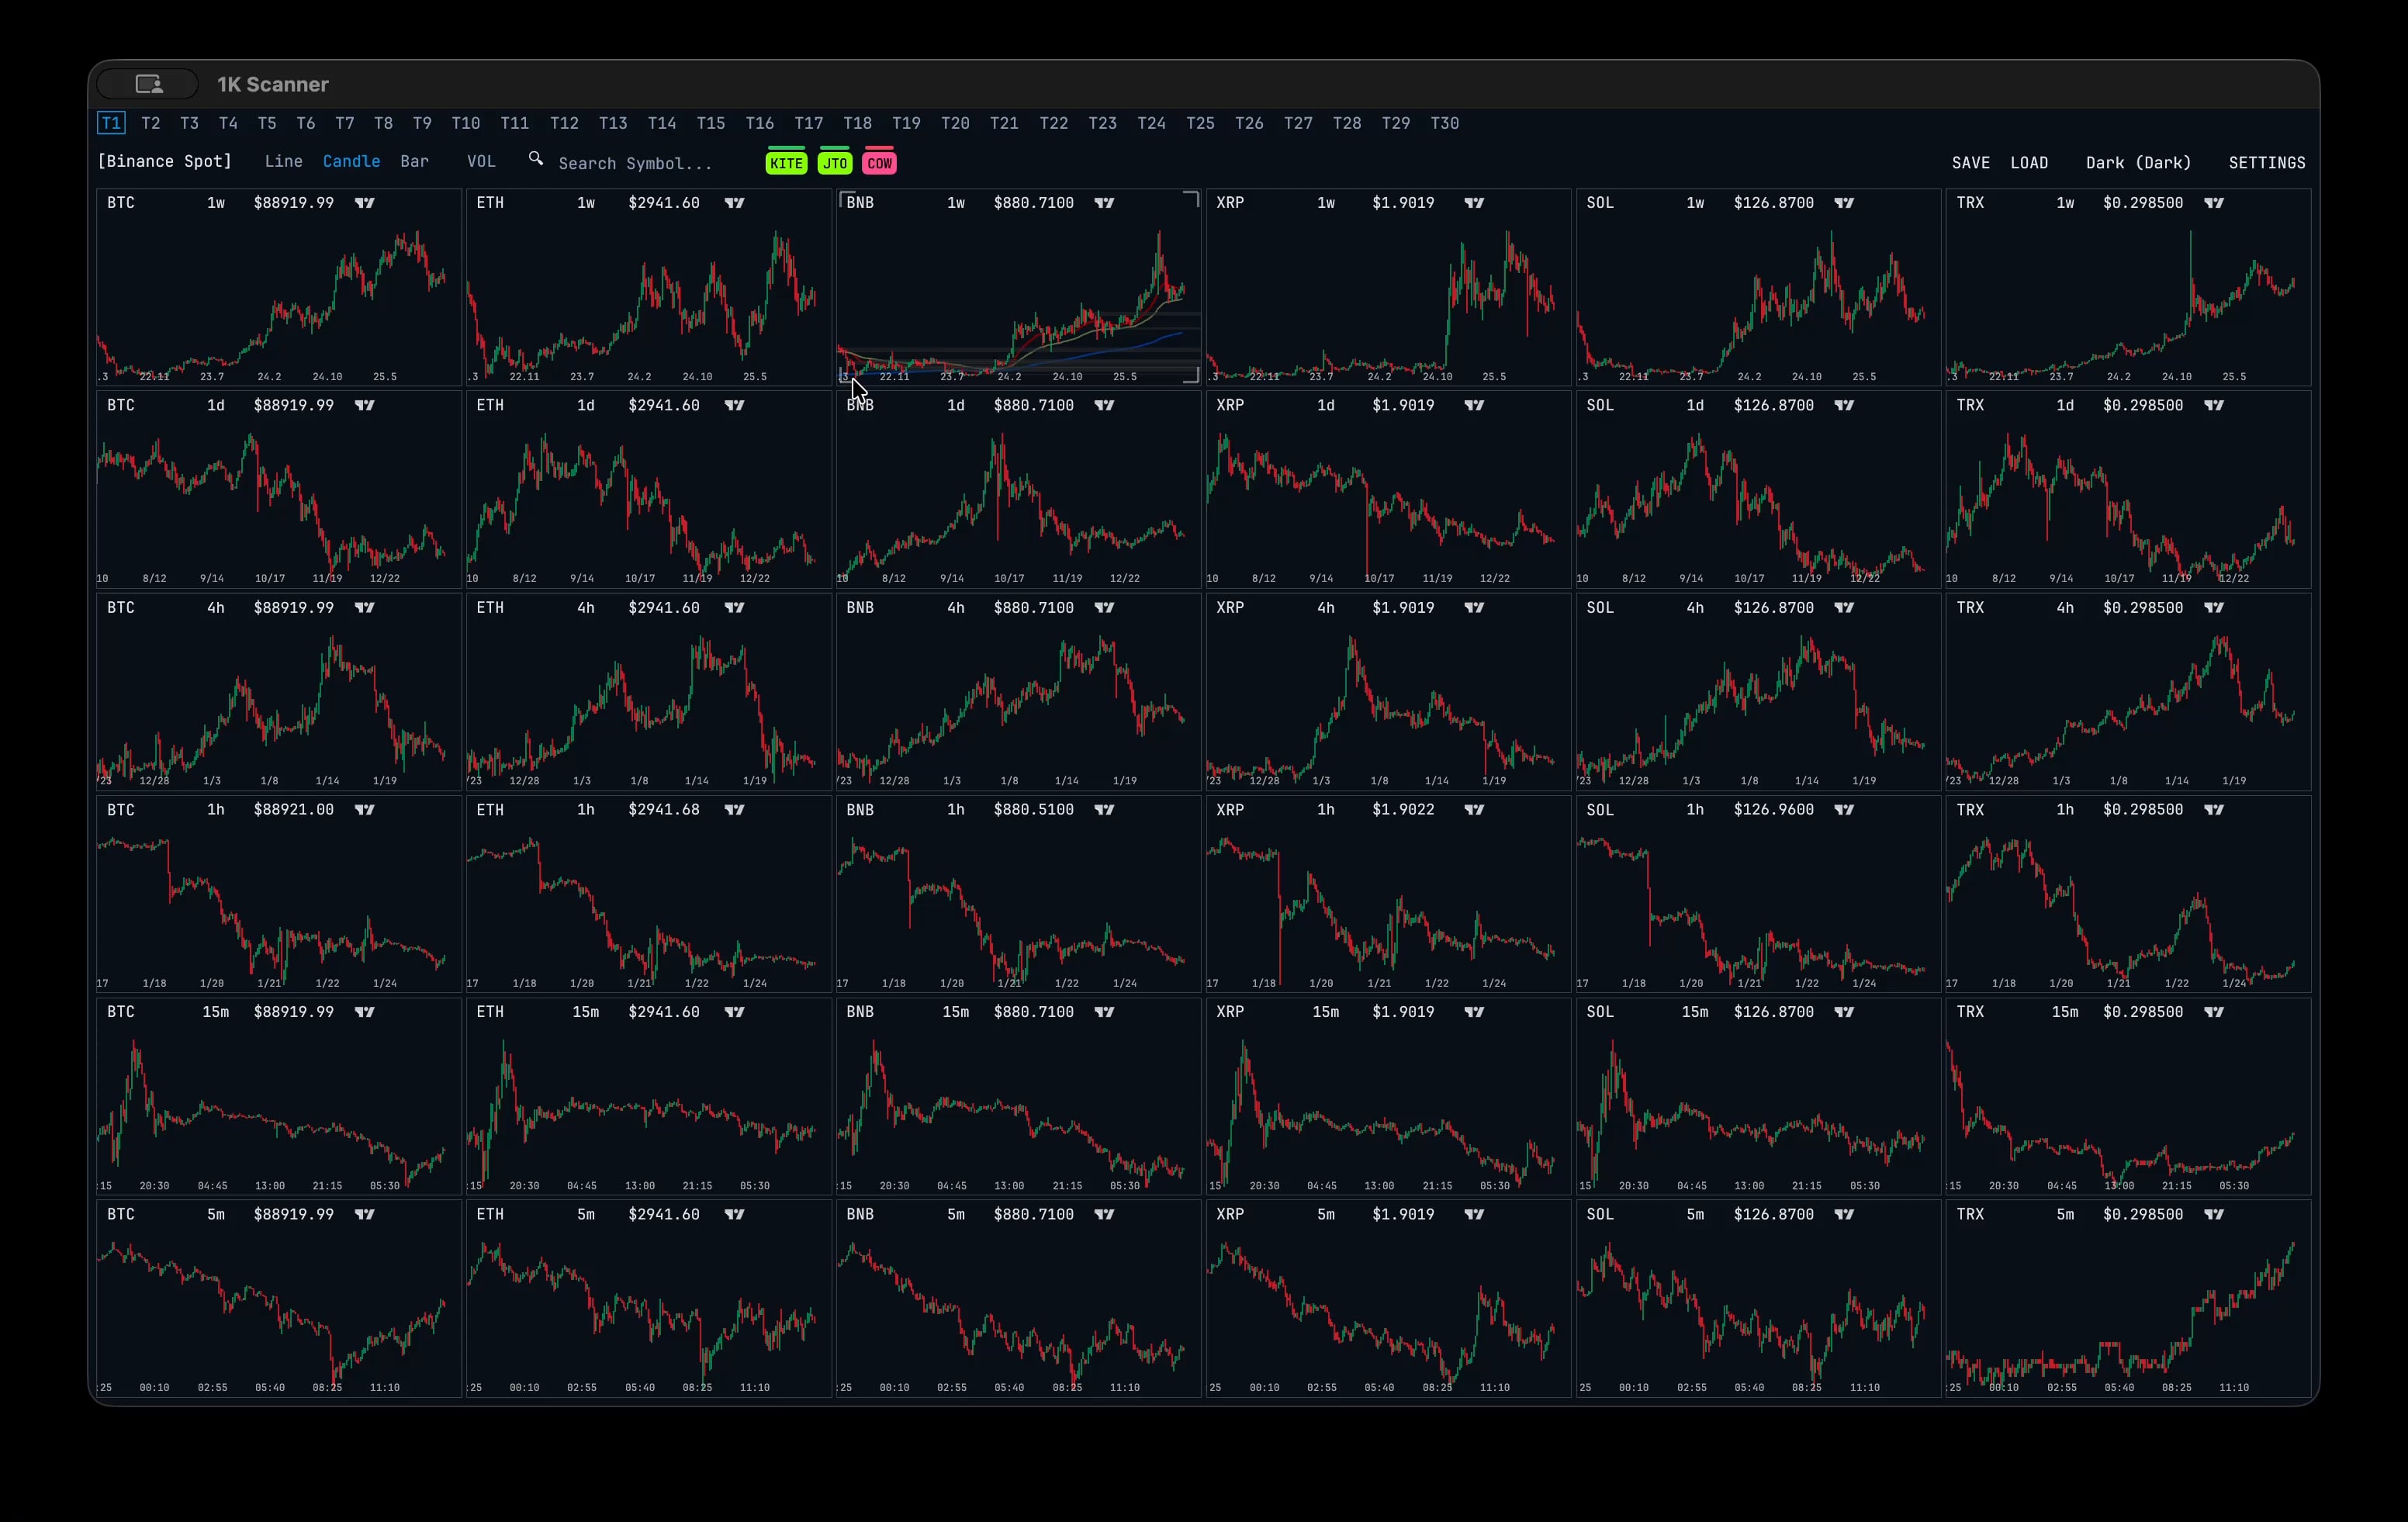Click TradingView icon on ETH 1d chart
Viewport: 2408px width, 1522px height.
click(735, 405)
